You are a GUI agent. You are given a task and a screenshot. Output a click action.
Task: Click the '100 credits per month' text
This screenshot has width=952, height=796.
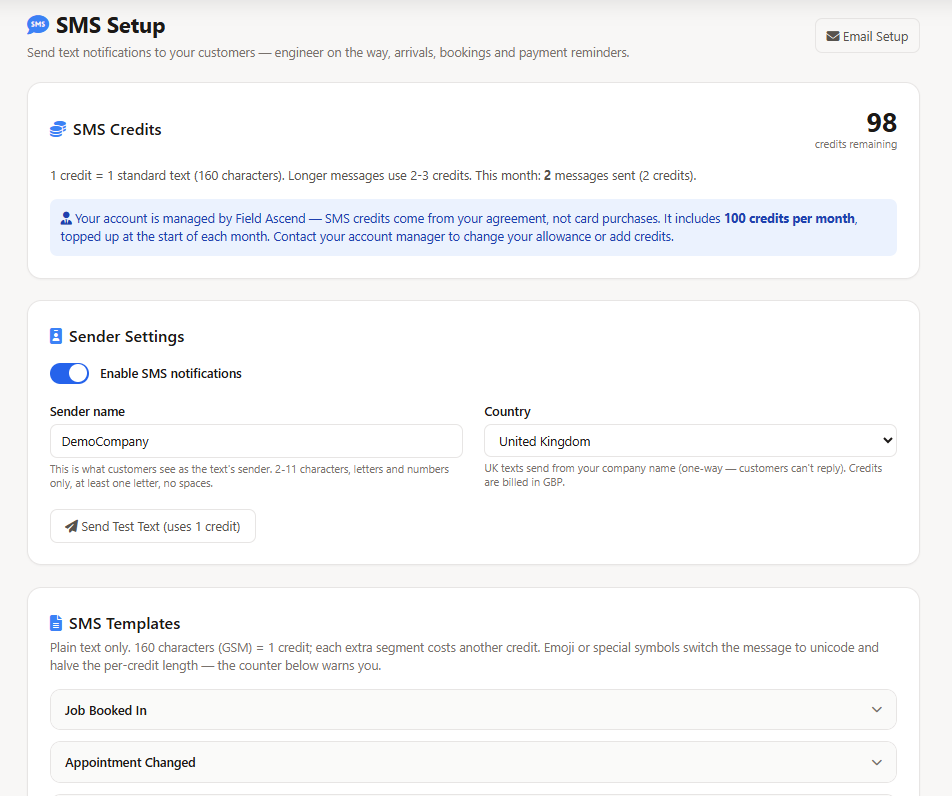pos(789,219)
